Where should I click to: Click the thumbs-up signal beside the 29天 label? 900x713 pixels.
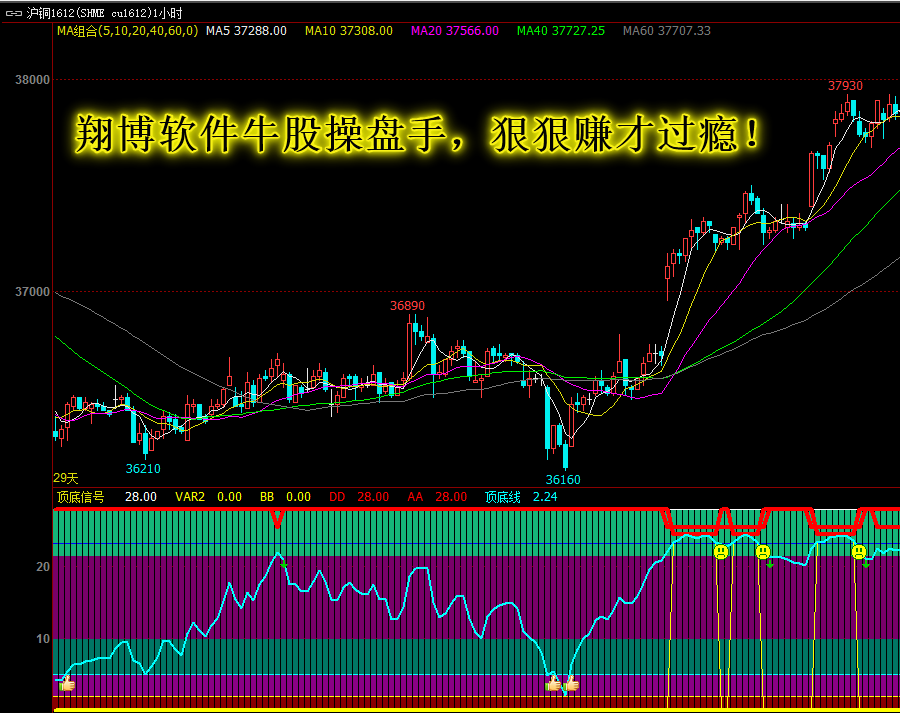[67, 684]
